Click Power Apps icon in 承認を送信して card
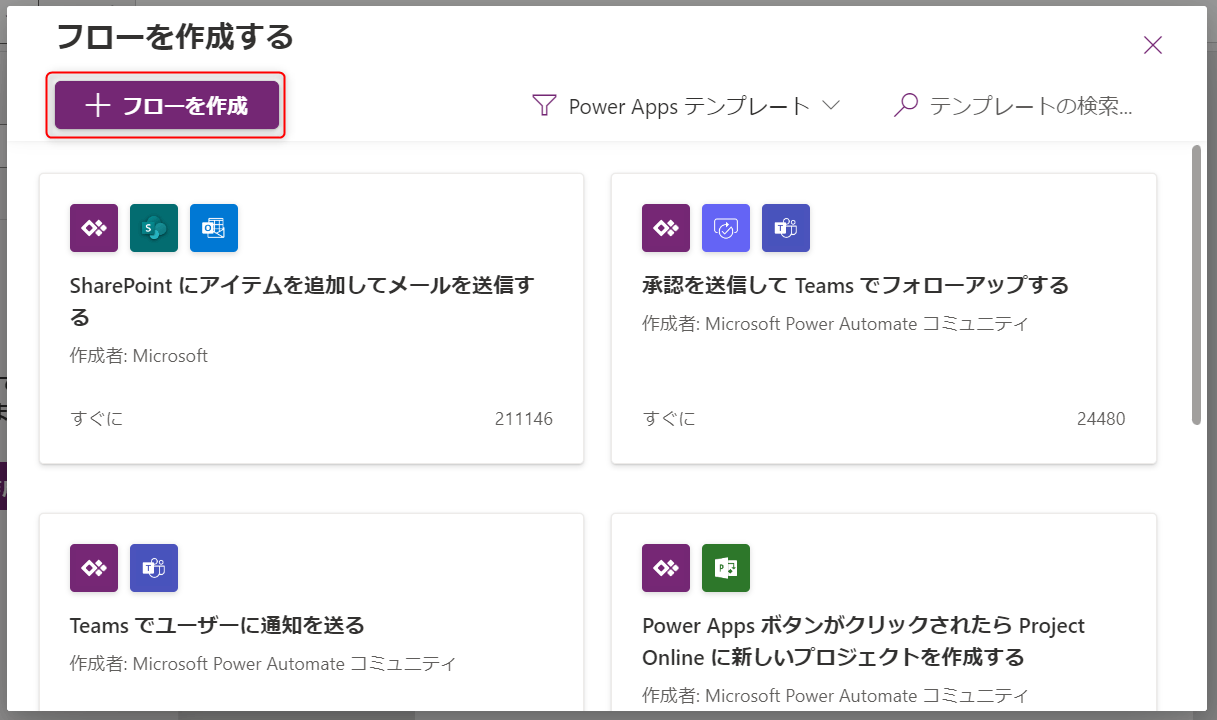 pos(666,228)
